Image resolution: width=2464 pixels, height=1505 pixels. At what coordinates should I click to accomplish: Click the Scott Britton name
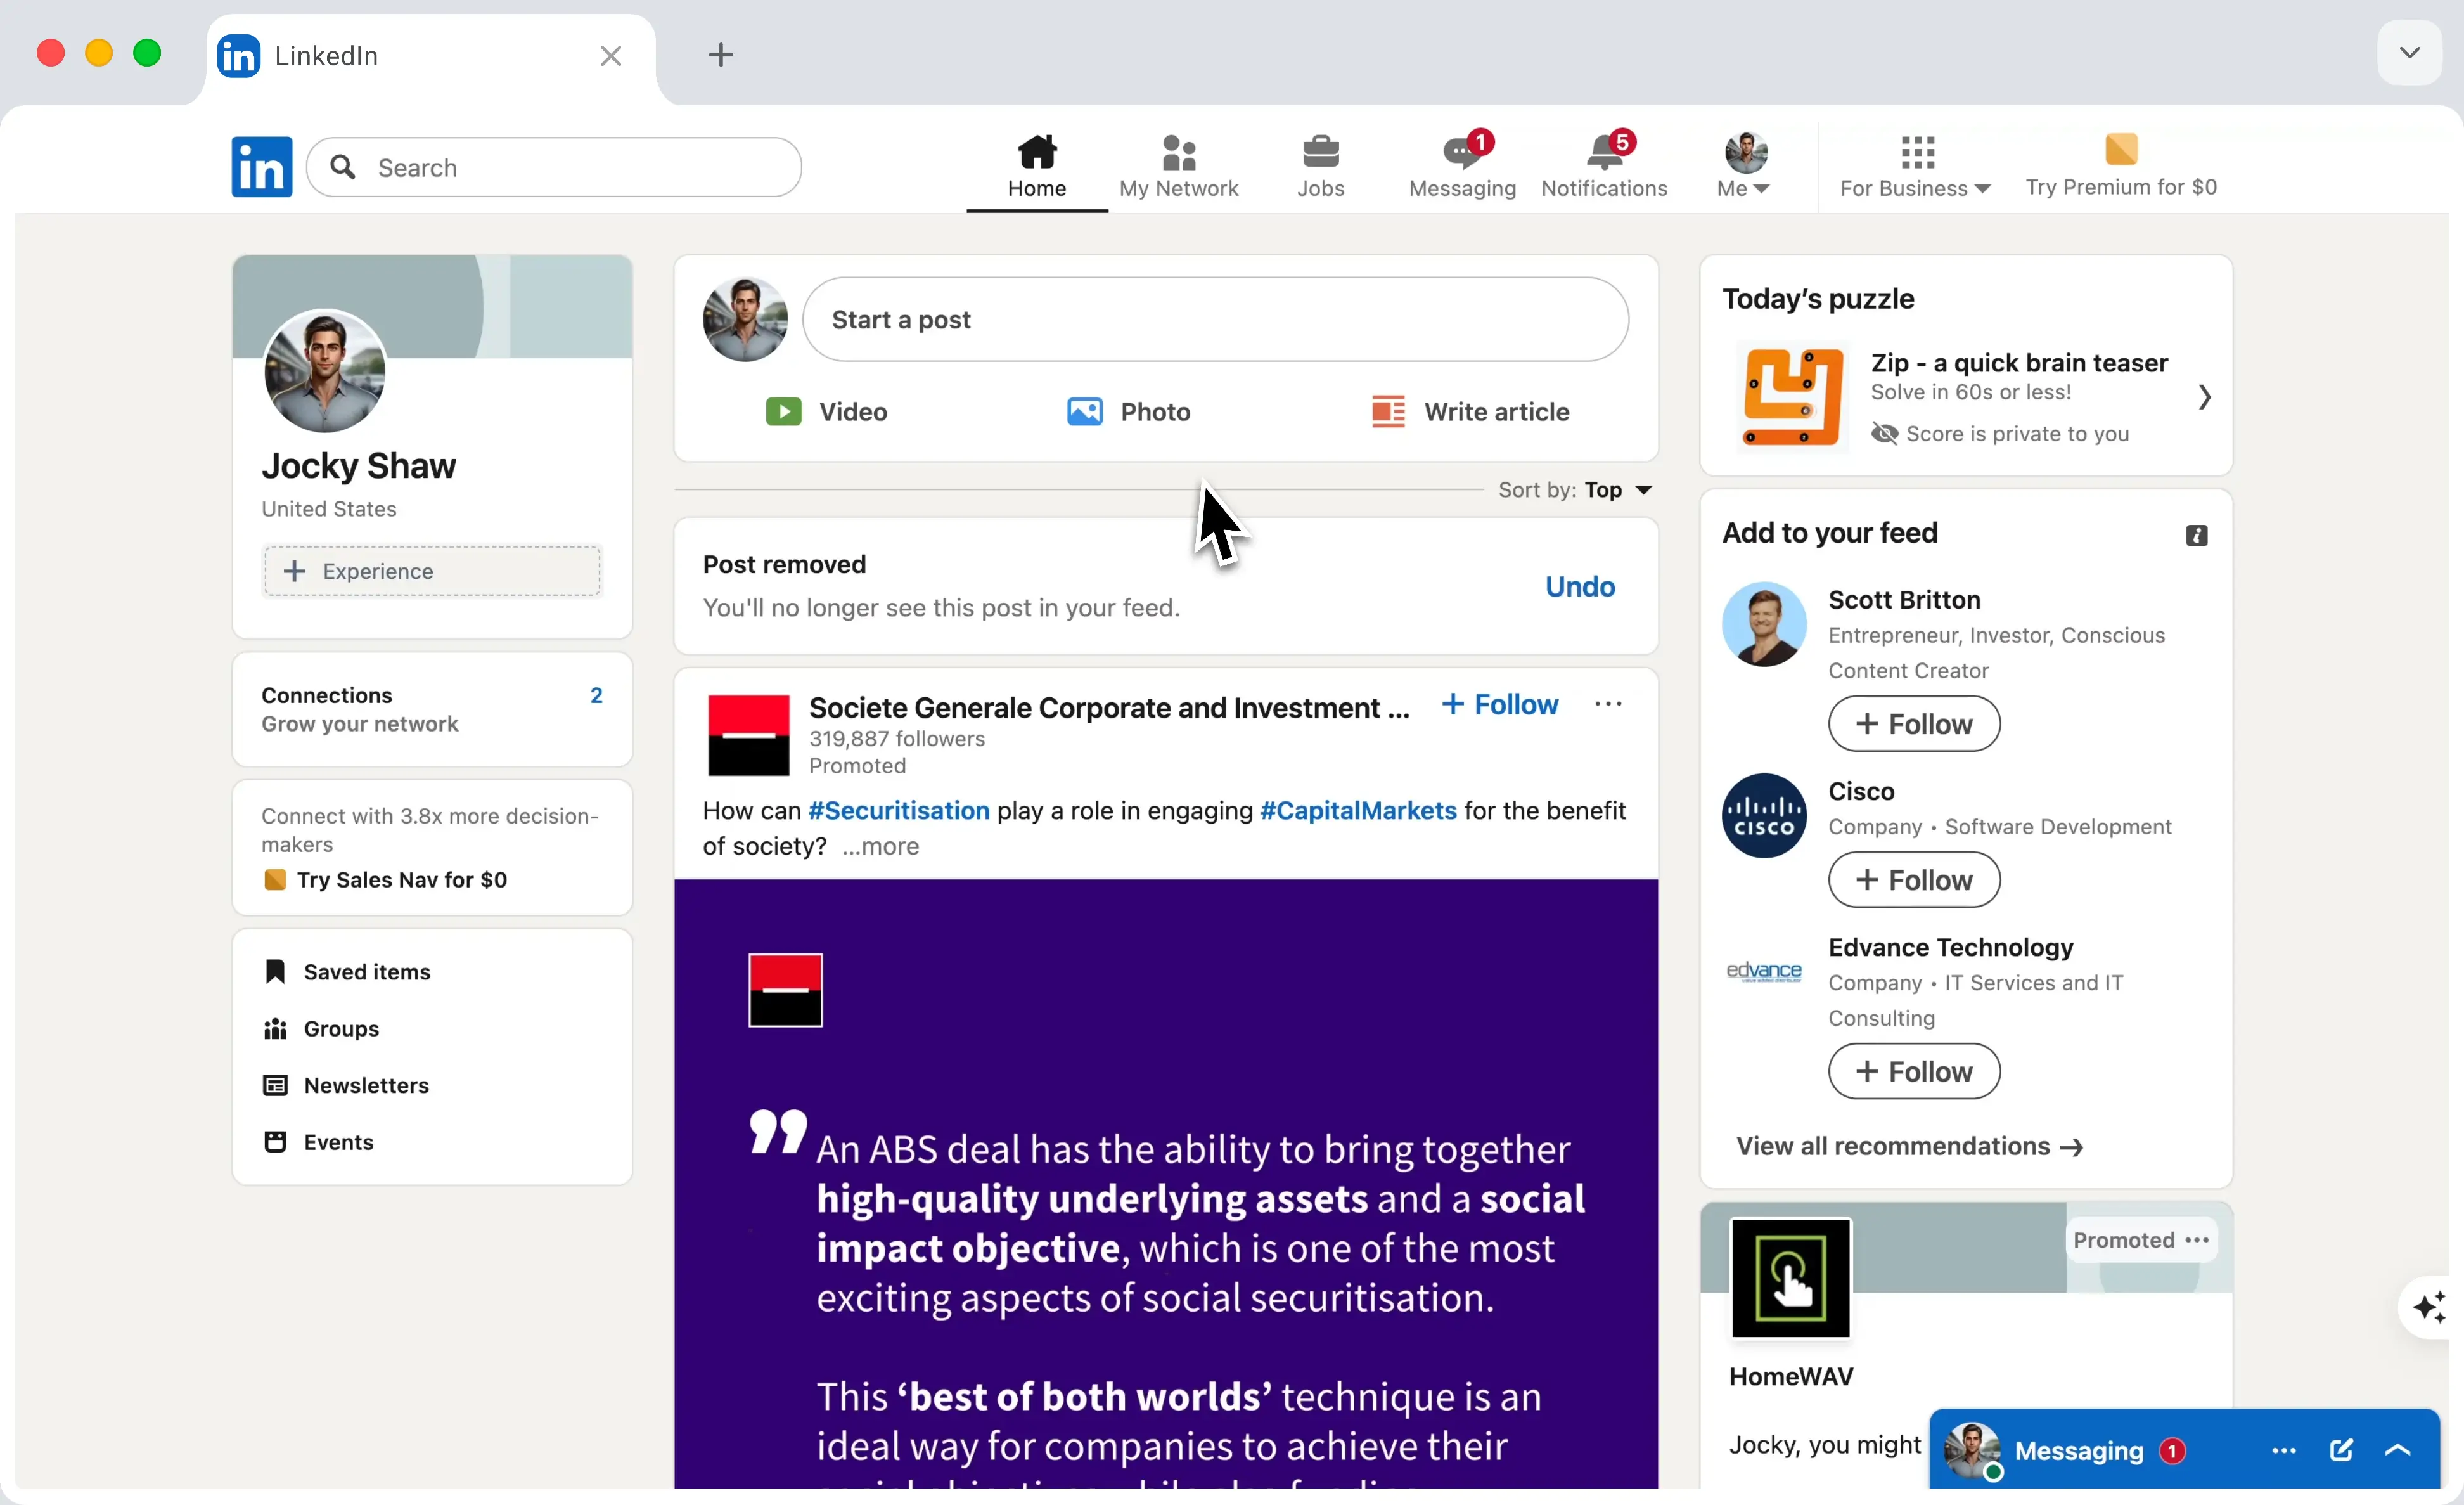(1903, 600)
